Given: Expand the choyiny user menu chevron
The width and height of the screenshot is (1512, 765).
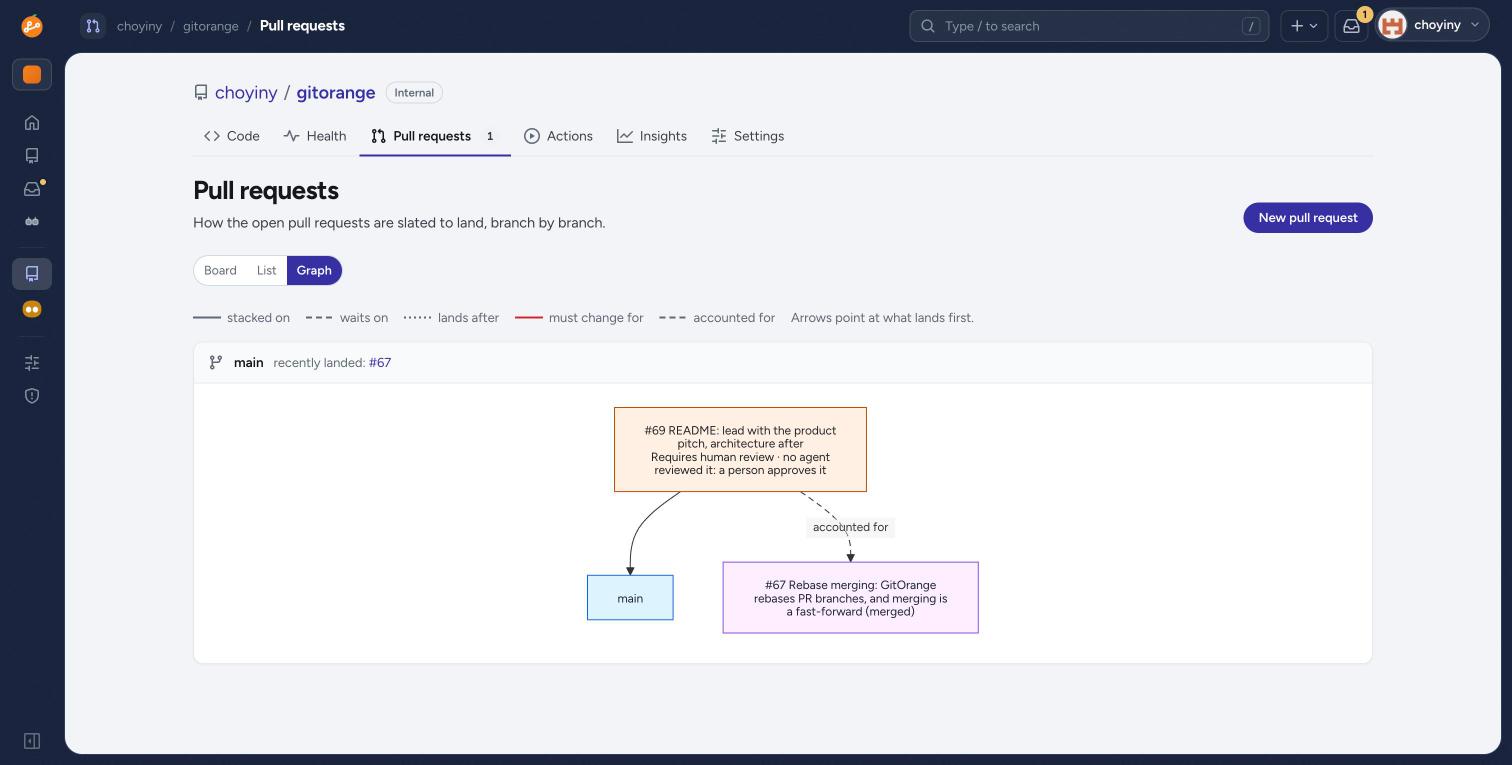Looking at the screenshot, I should pos(1474,25).
